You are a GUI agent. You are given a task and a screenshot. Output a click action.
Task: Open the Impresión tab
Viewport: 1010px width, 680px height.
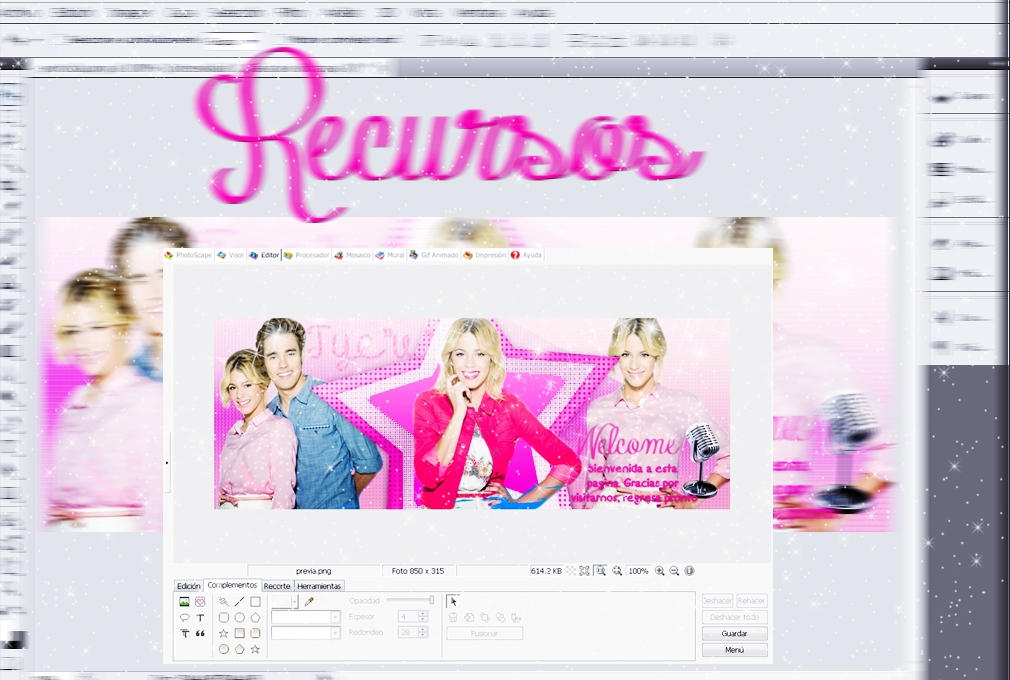[x=485, y=255]
